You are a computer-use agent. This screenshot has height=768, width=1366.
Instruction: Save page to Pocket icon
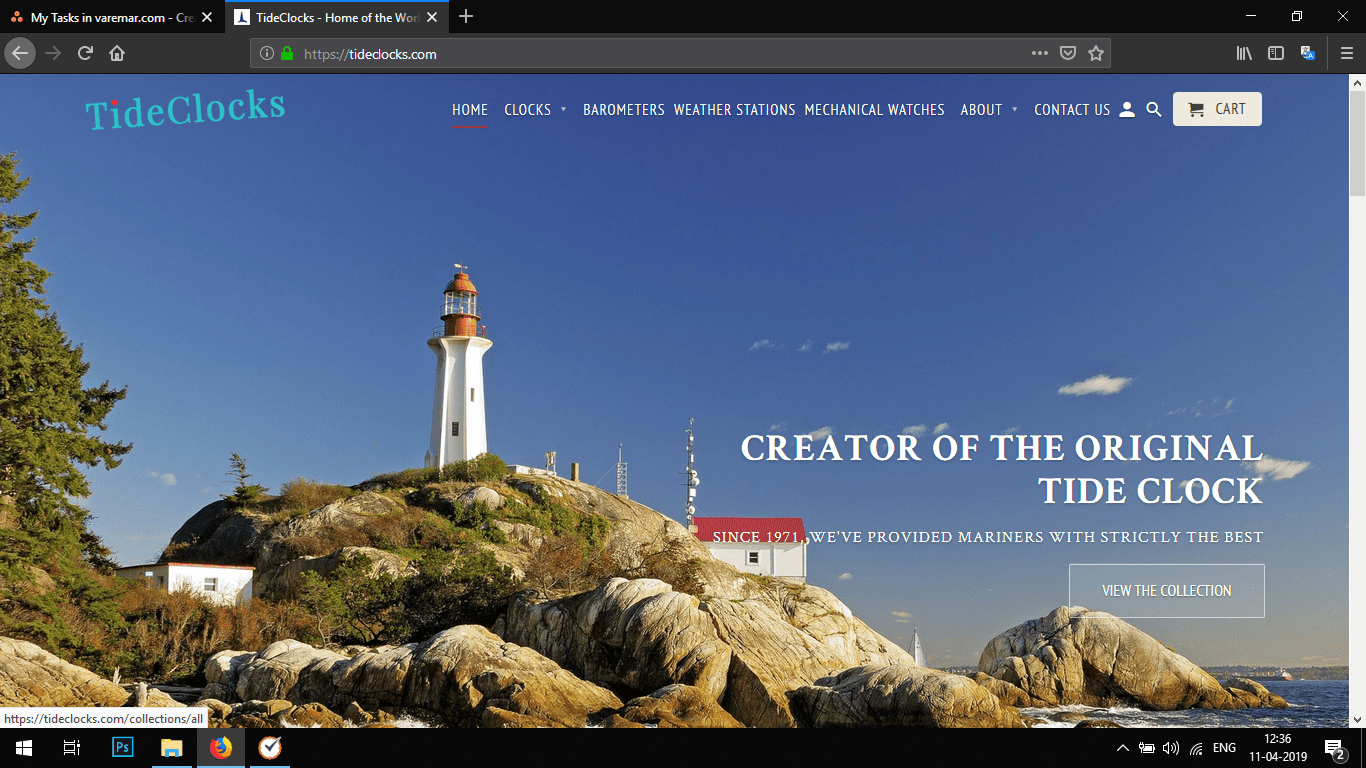(x=1068, y=54)
